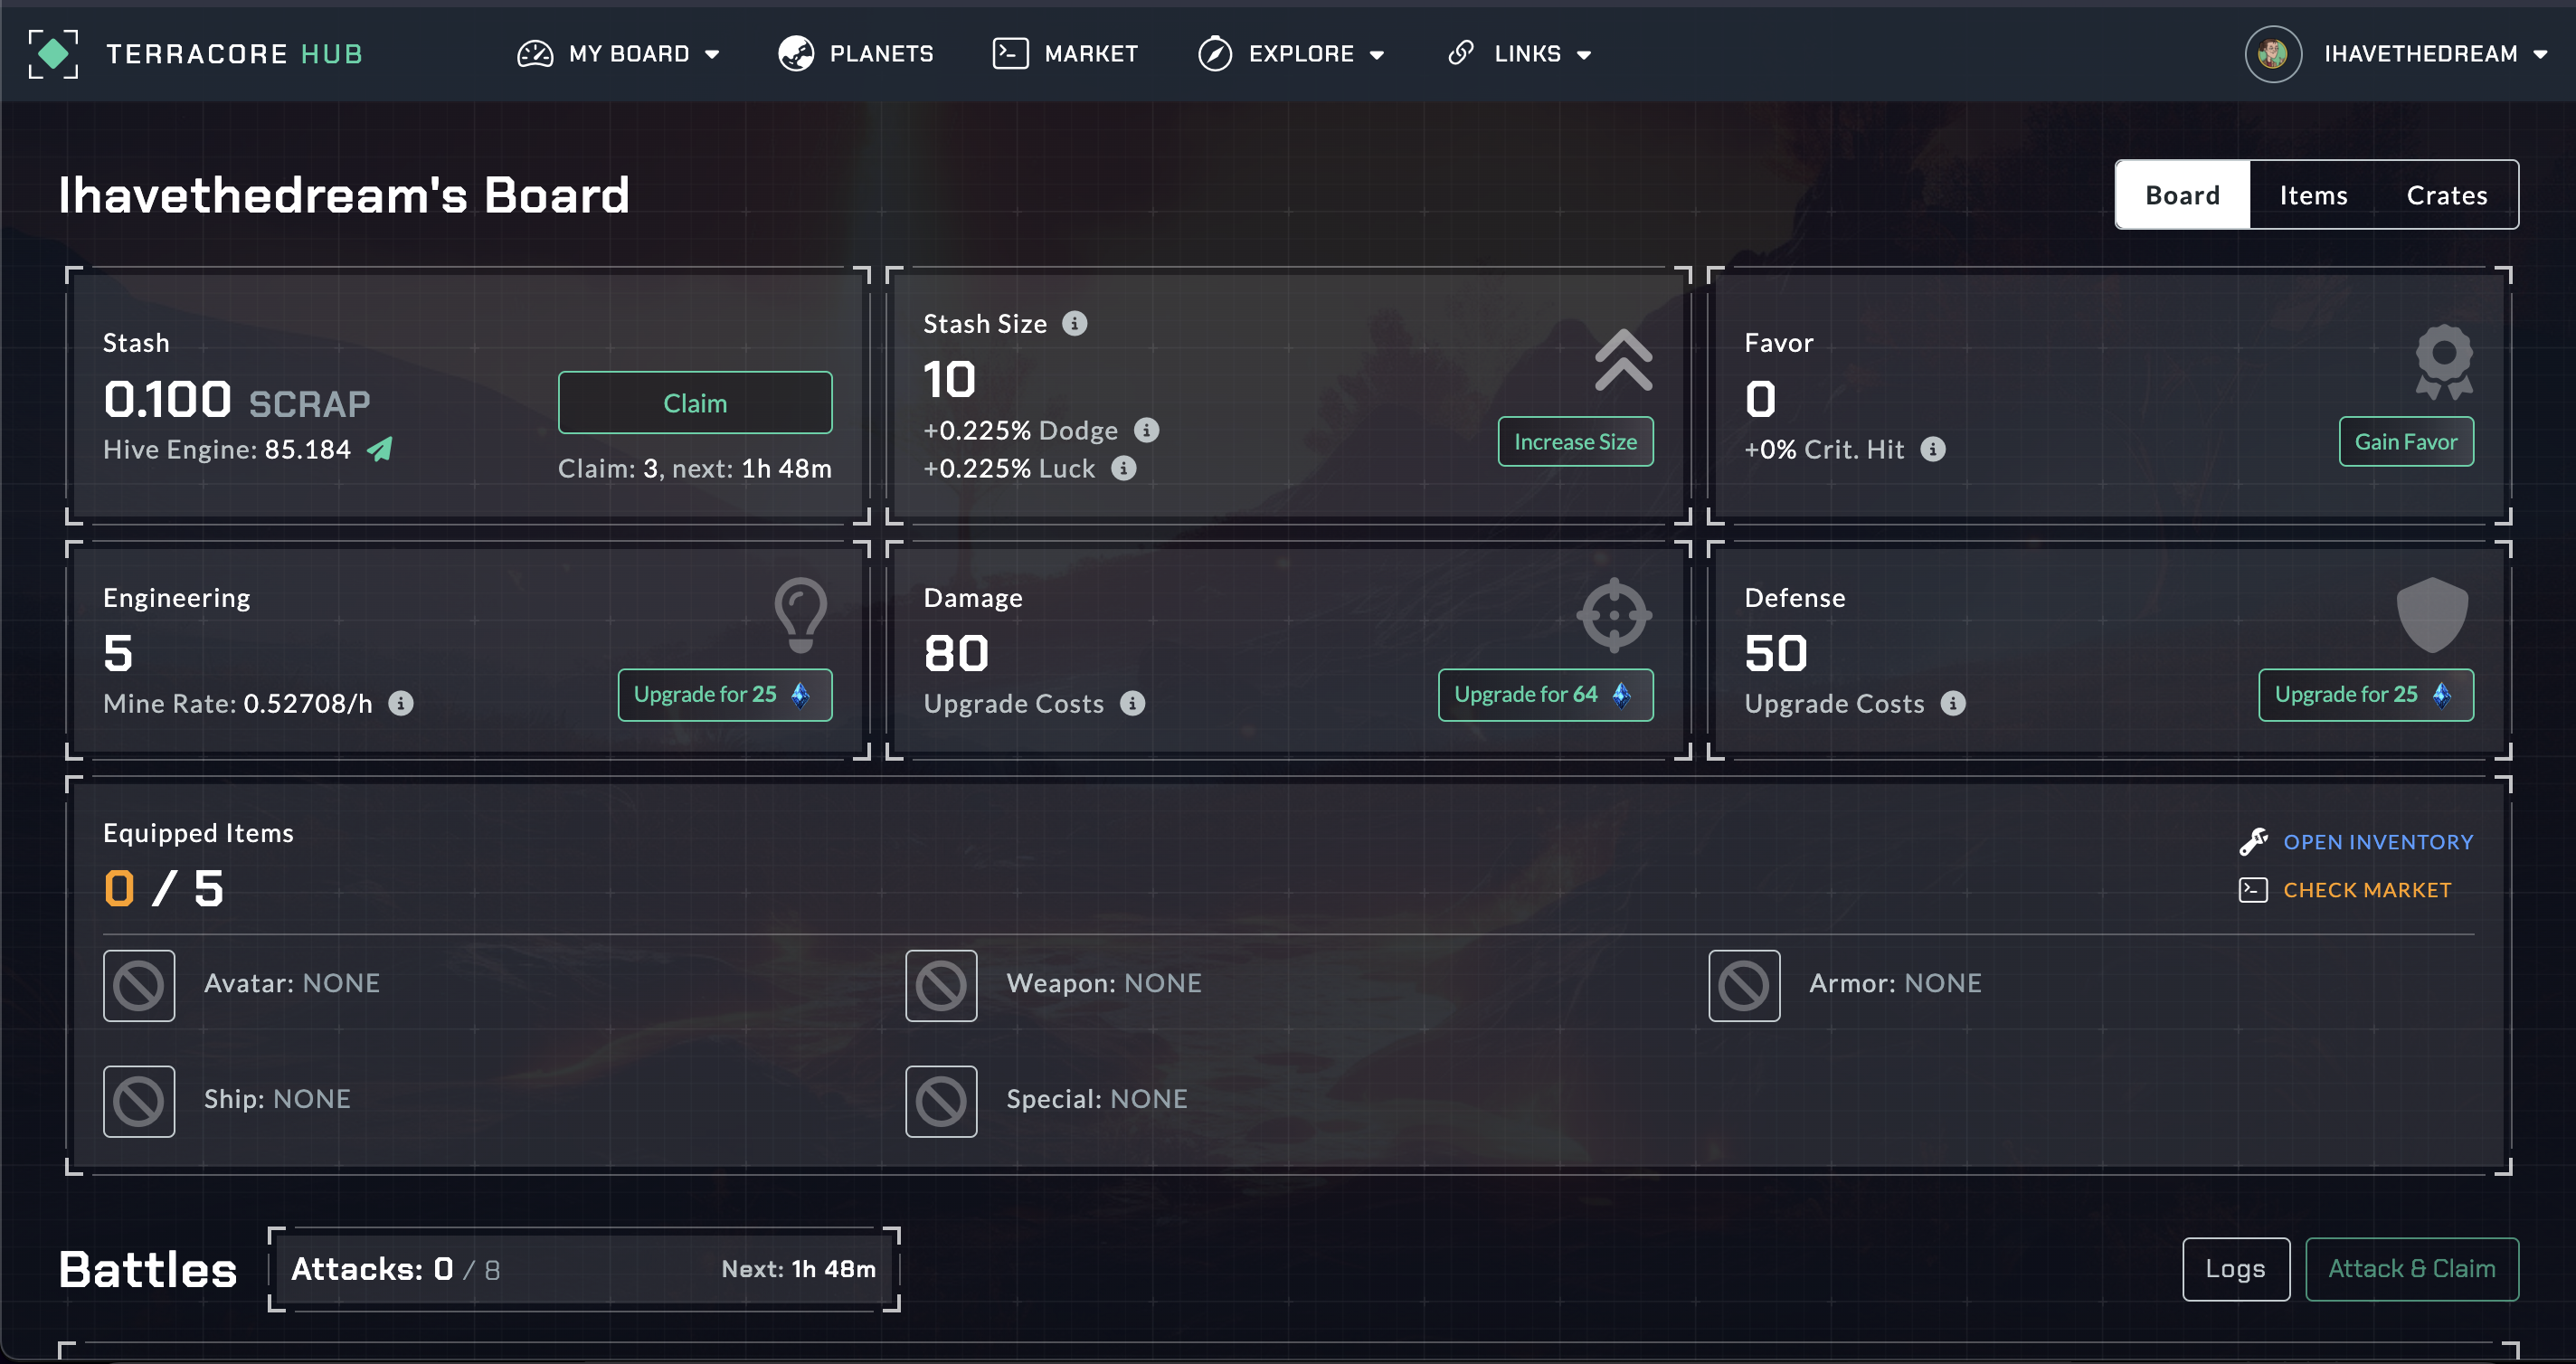The width and height of the screenshot is (2576, 1364).
Task: Click the info icon next to Dodge
Action: (x=1146, y=430)
